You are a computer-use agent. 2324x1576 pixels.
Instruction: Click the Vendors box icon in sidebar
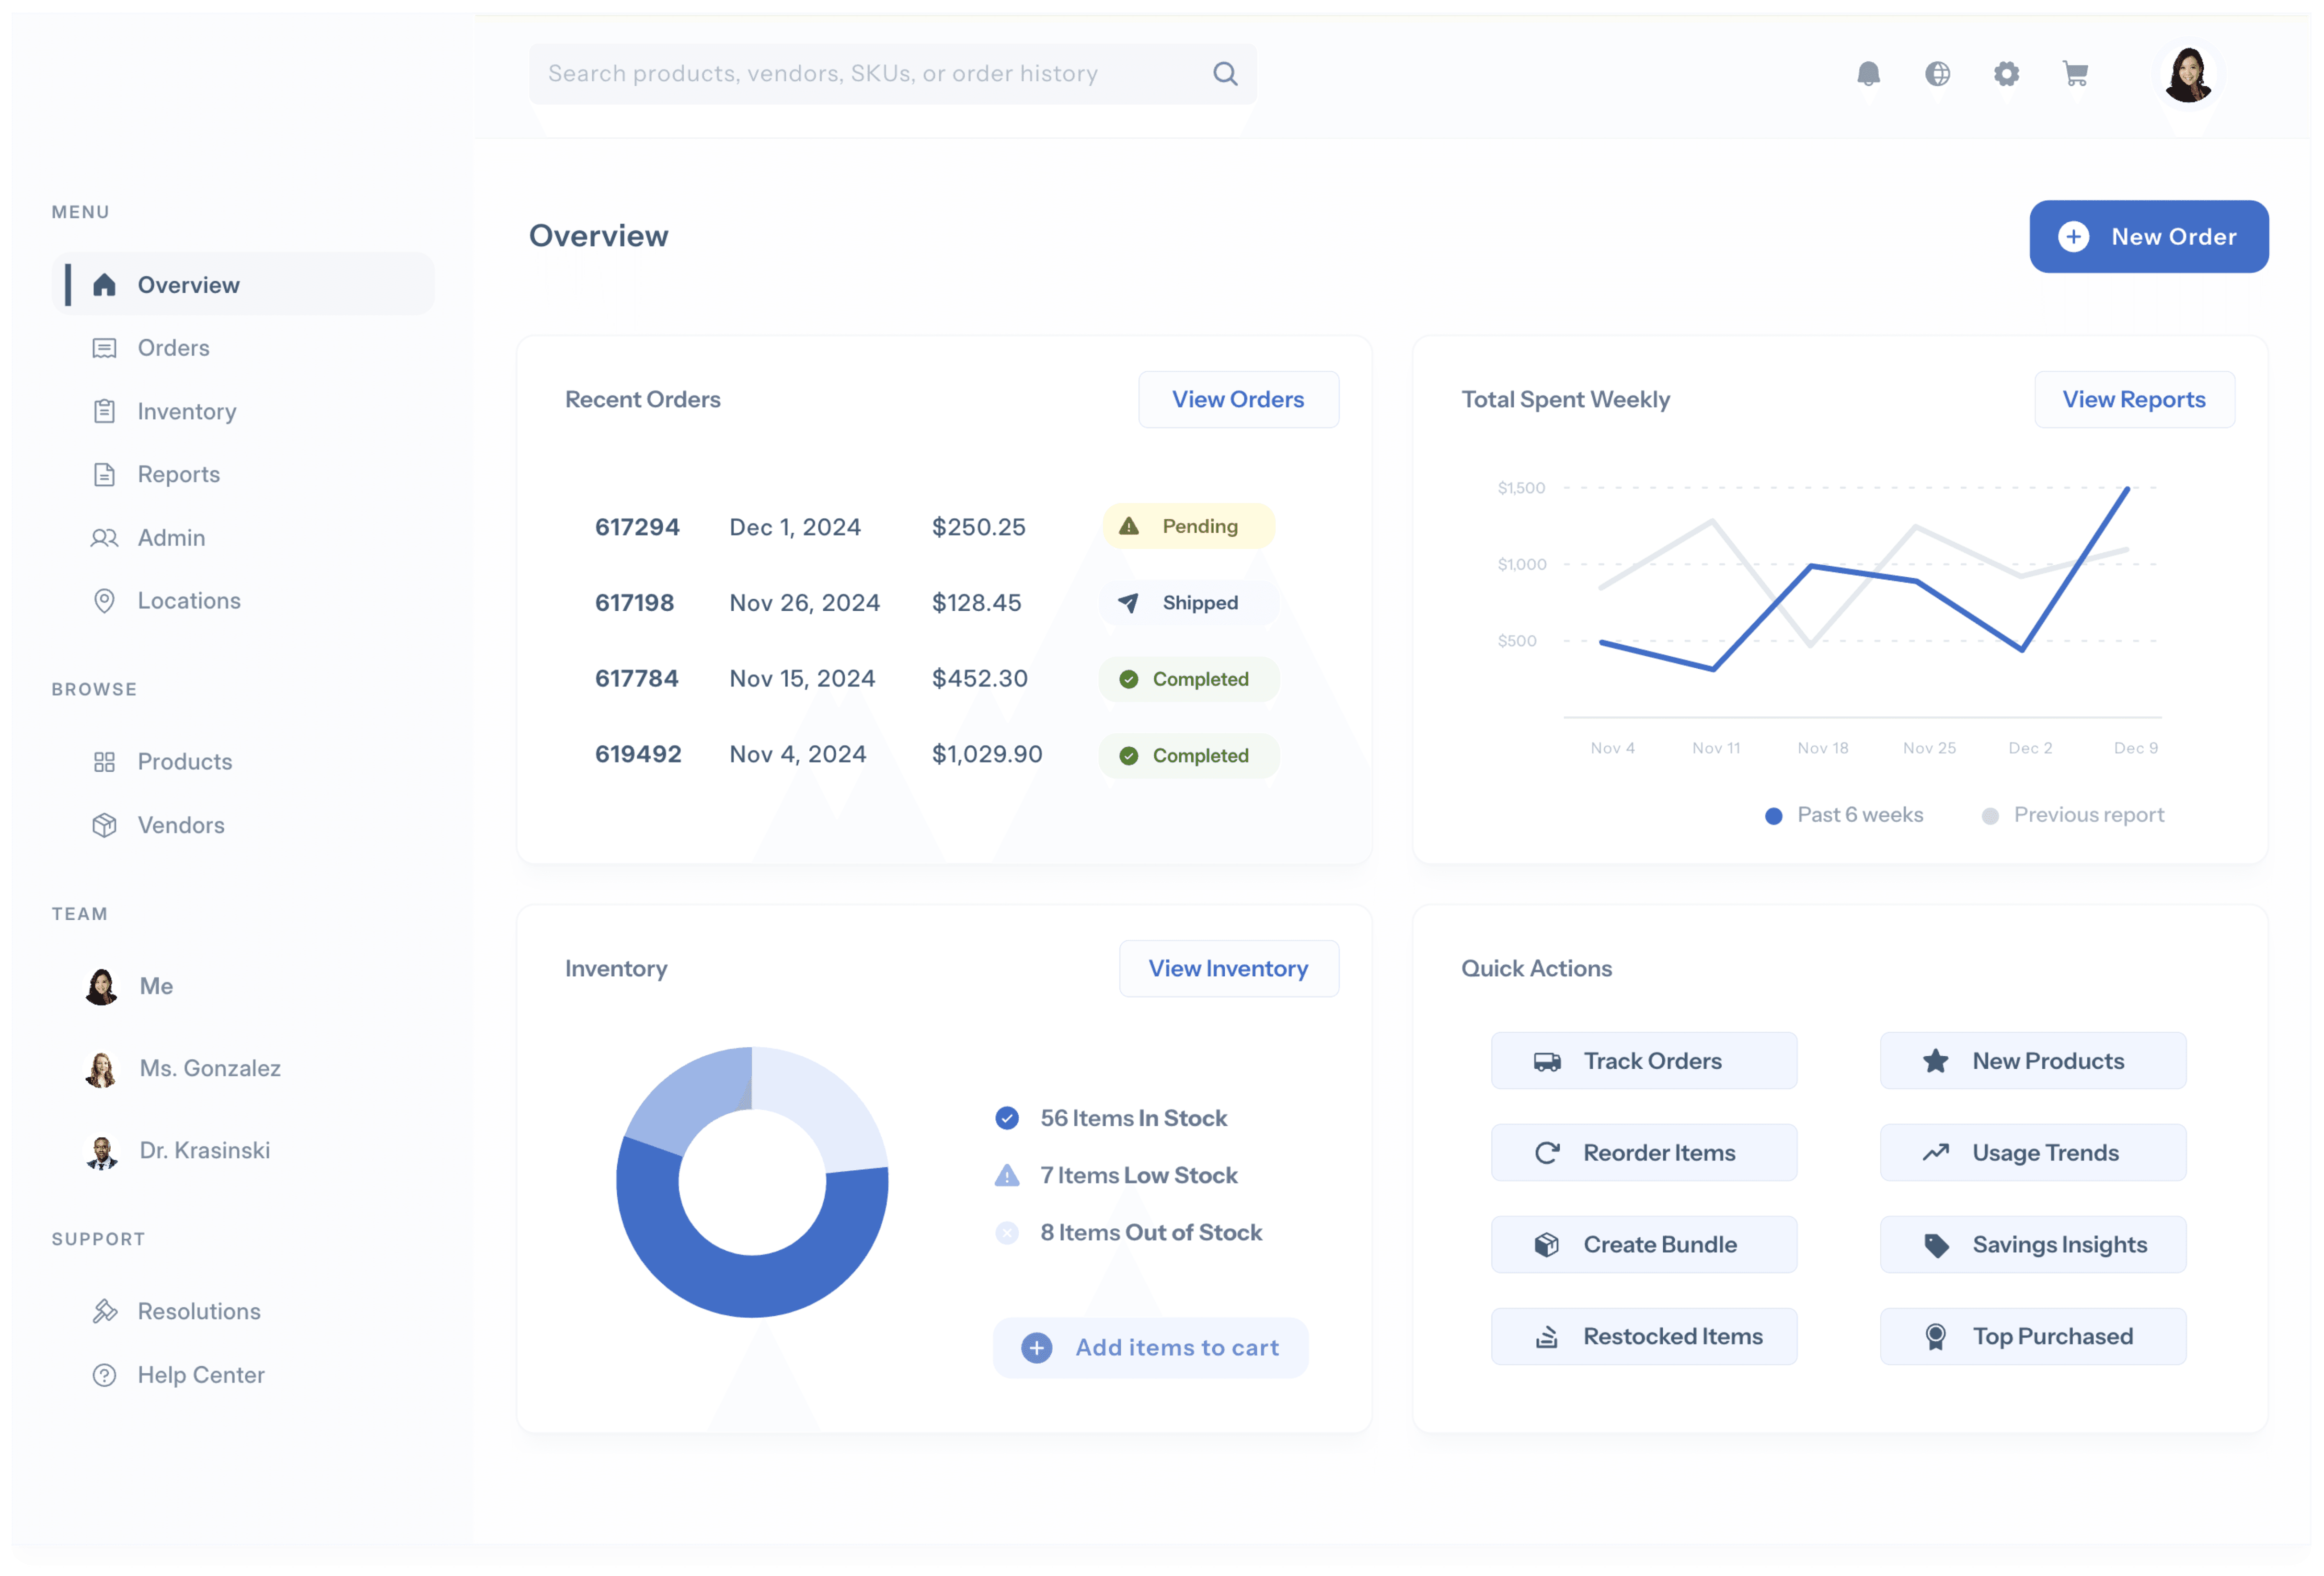click(104, 825)
